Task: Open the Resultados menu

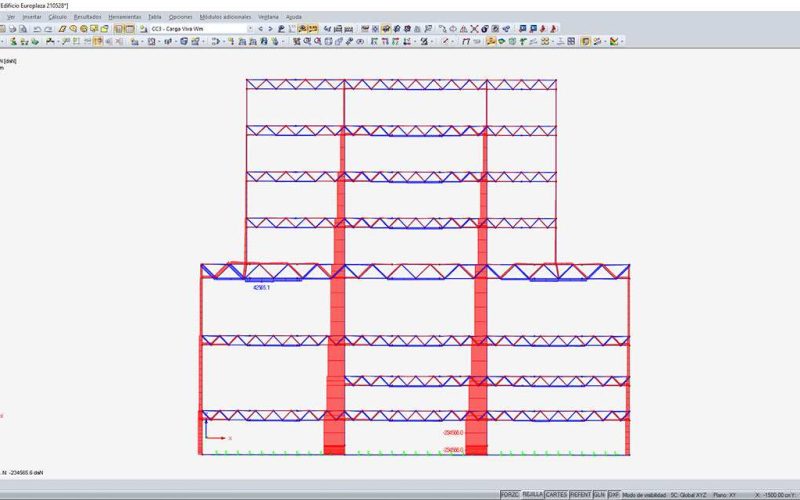Action: 87,17
